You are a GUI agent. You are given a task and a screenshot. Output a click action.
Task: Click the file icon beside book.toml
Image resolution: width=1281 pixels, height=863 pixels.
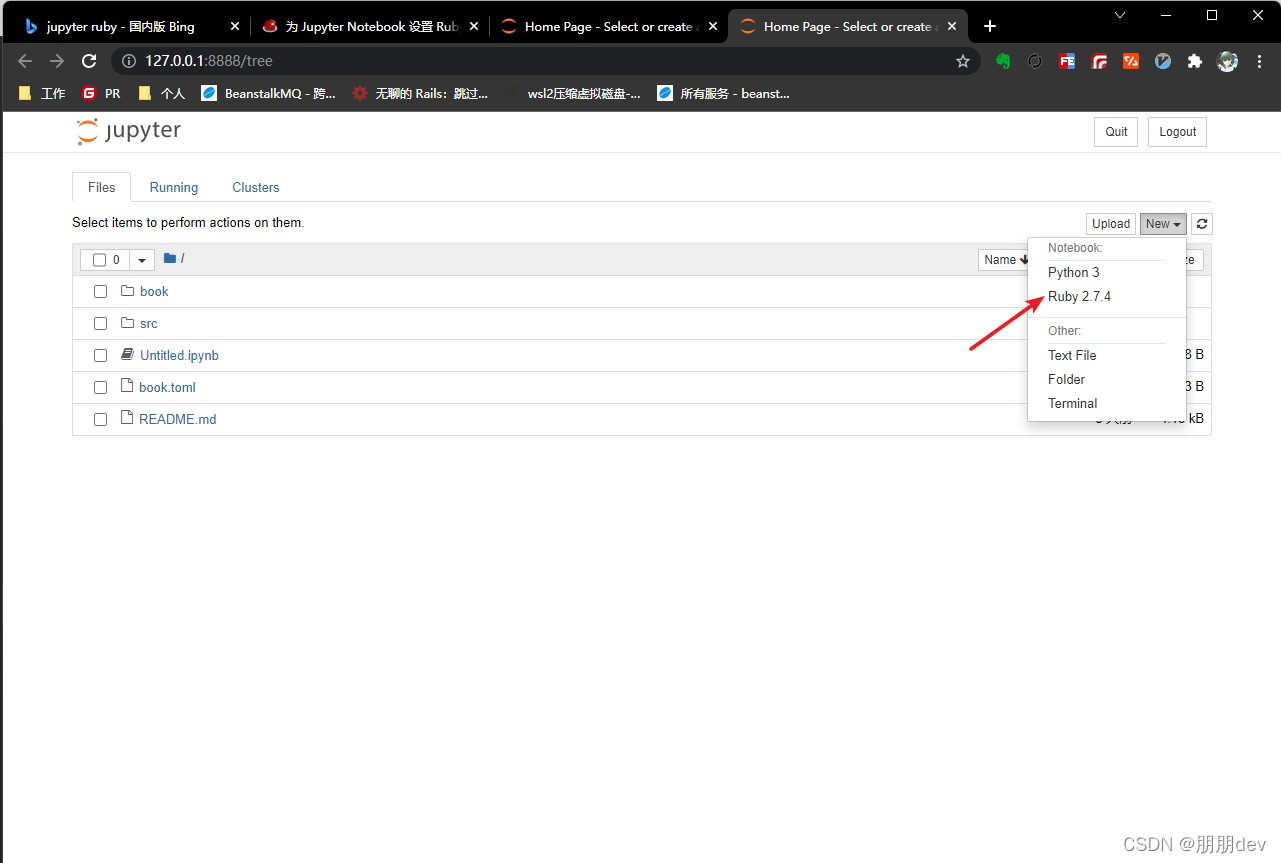tap(127, 386)
